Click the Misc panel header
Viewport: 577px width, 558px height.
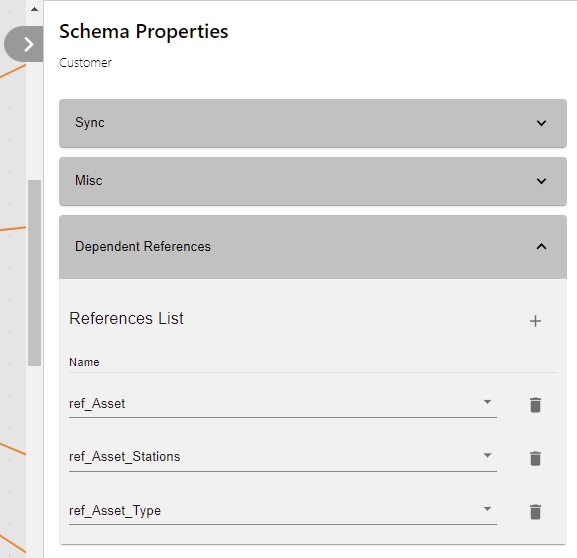point(313,181)
